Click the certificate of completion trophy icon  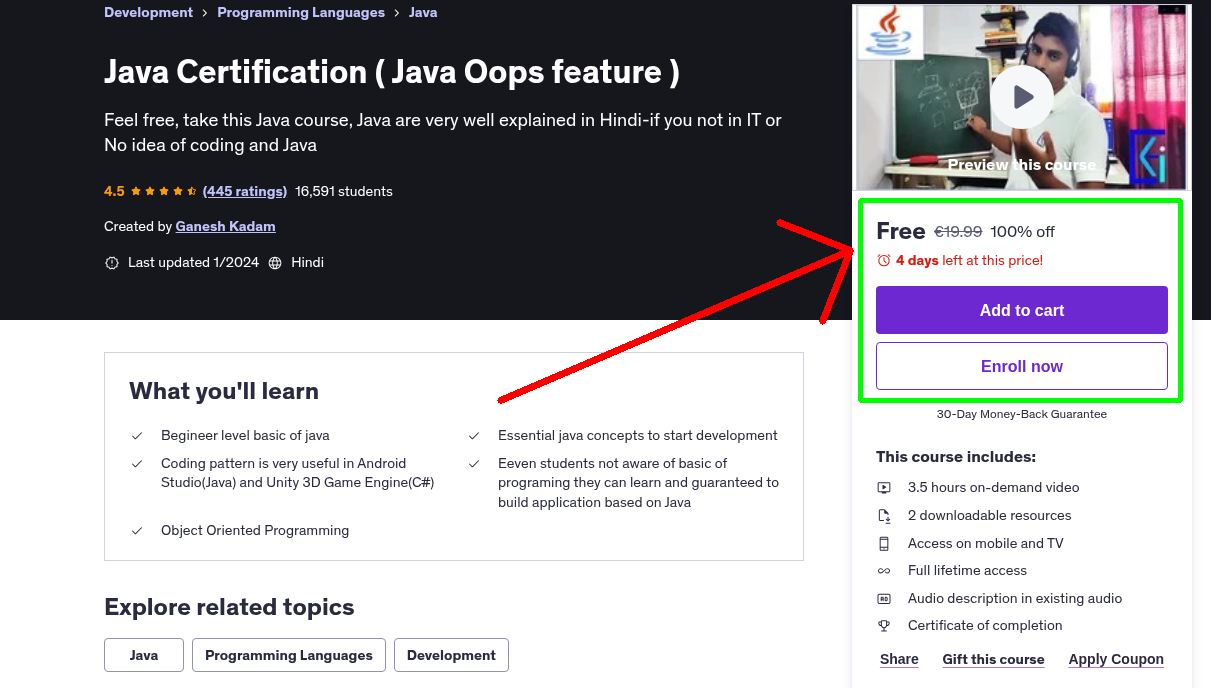click(x=884, y=625)
